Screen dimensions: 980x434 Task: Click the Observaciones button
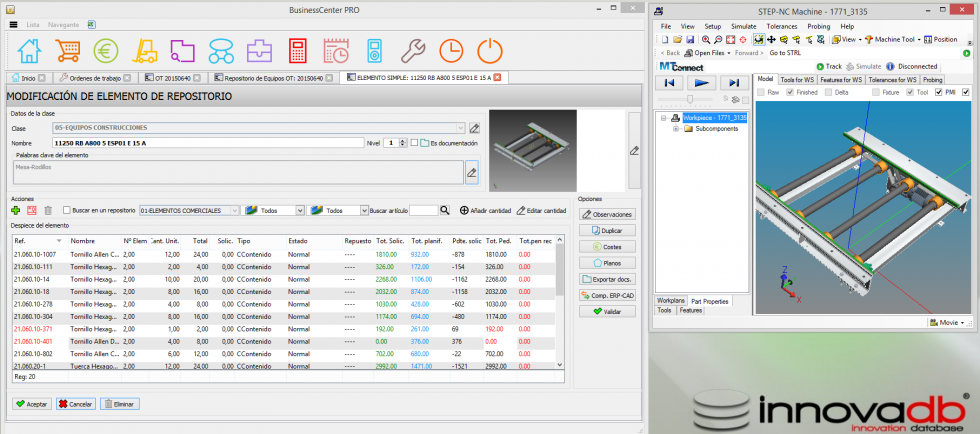point(607,214)
